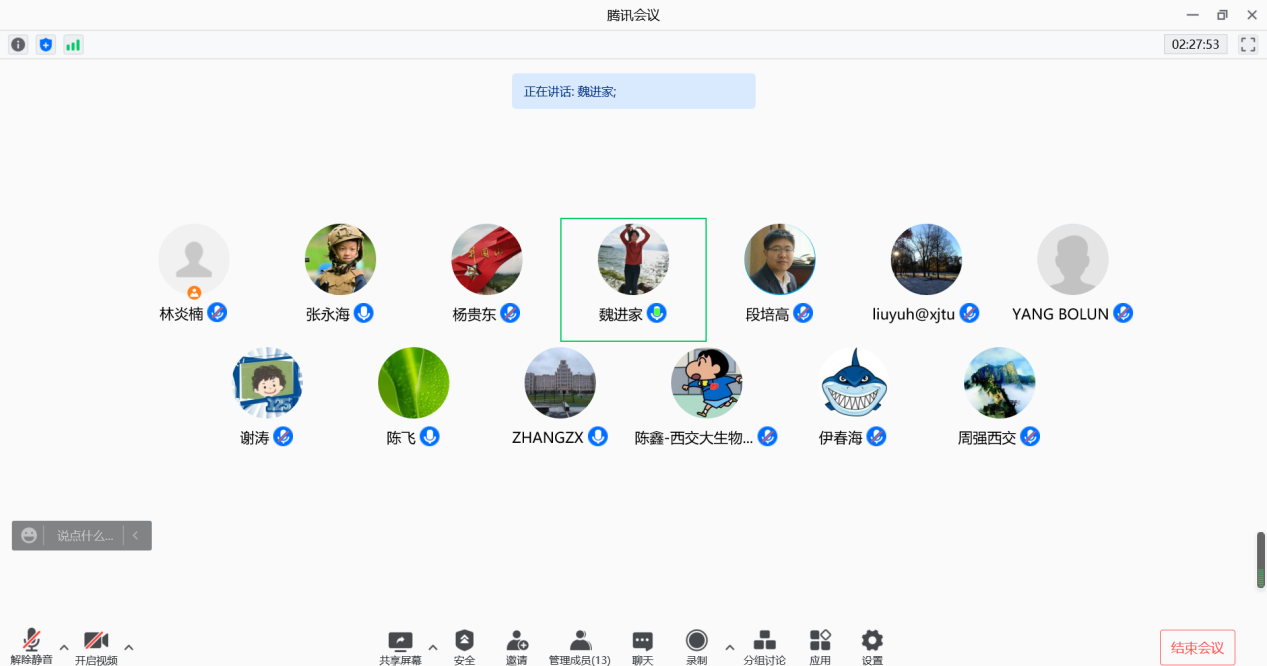Open 分组讨论 breakout rooms
This screenshot has width=1267, height=666.
764,645
